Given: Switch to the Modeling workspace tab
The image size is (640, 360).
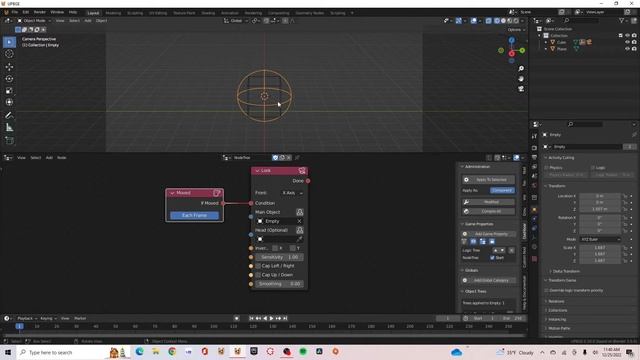Looking at the screenshot, I should coord(113,13).
